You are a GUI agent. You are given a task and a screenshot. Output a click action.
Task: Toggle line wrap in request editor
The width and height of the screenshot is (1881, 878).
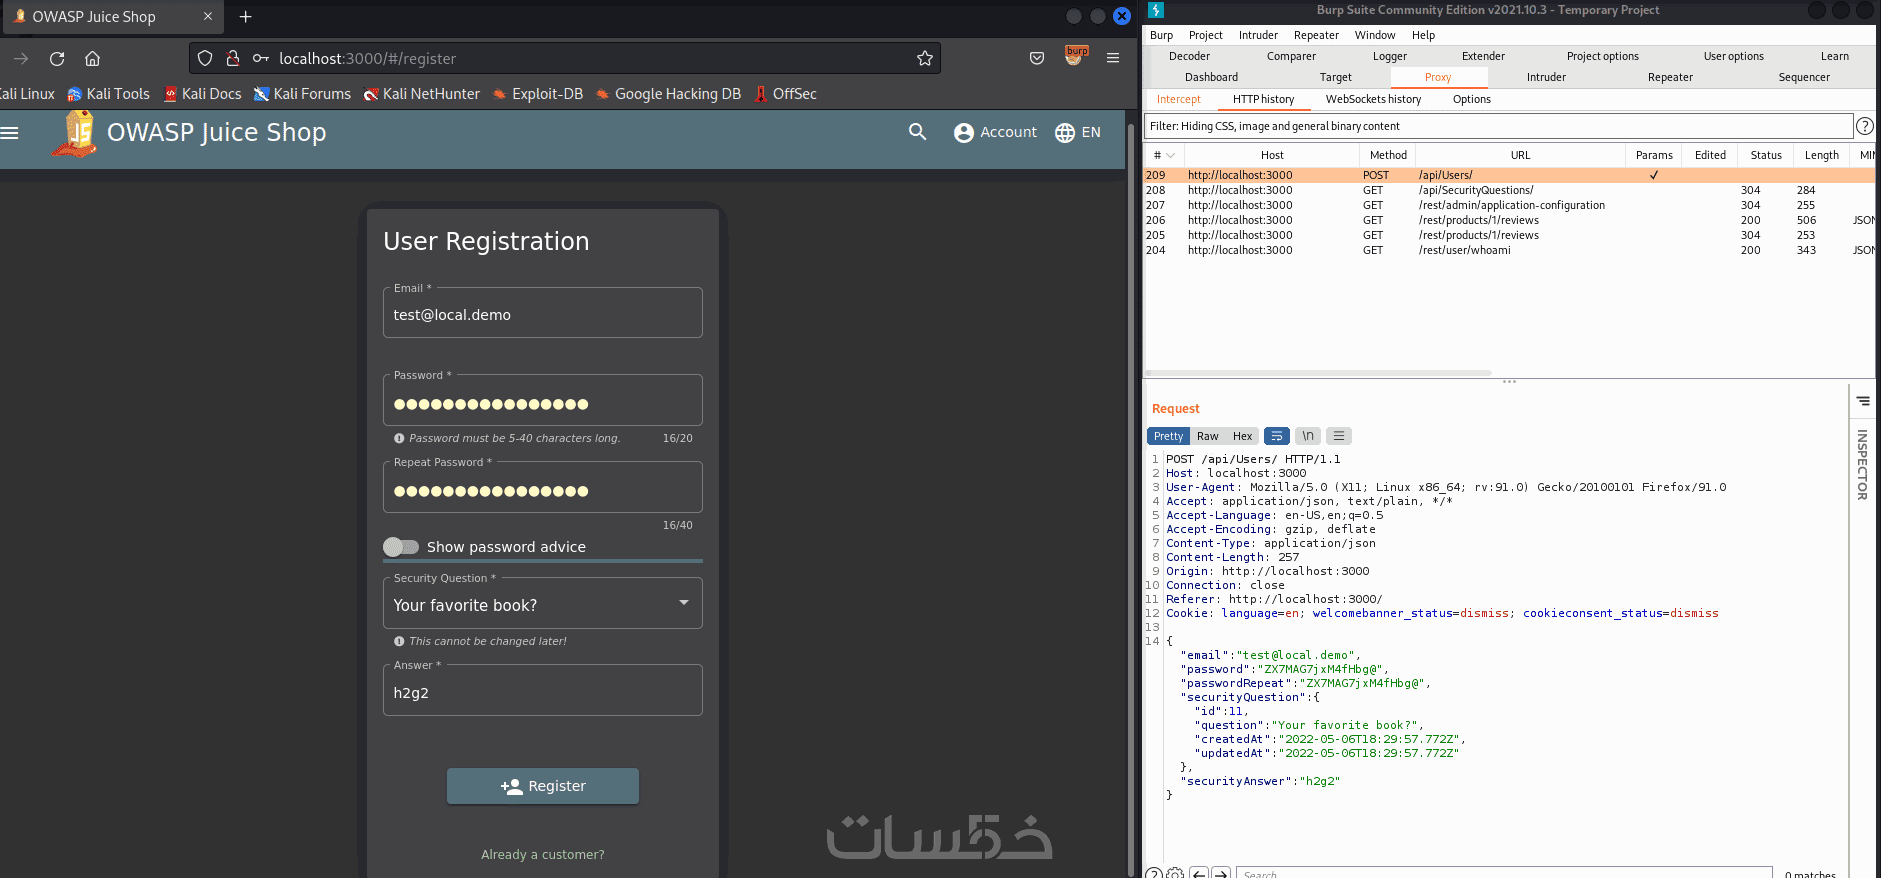pos(1277,436)
